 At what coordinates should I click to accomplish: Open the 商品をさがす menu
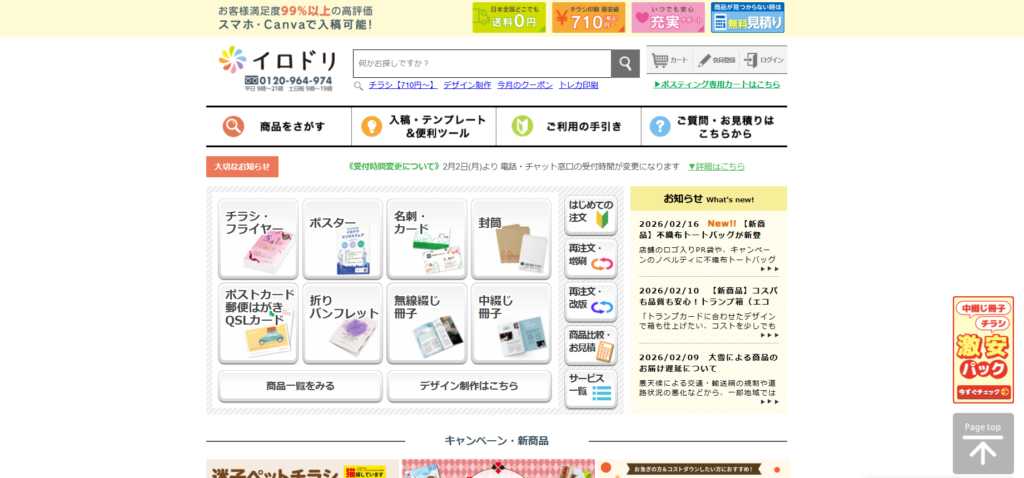(278, 126)
